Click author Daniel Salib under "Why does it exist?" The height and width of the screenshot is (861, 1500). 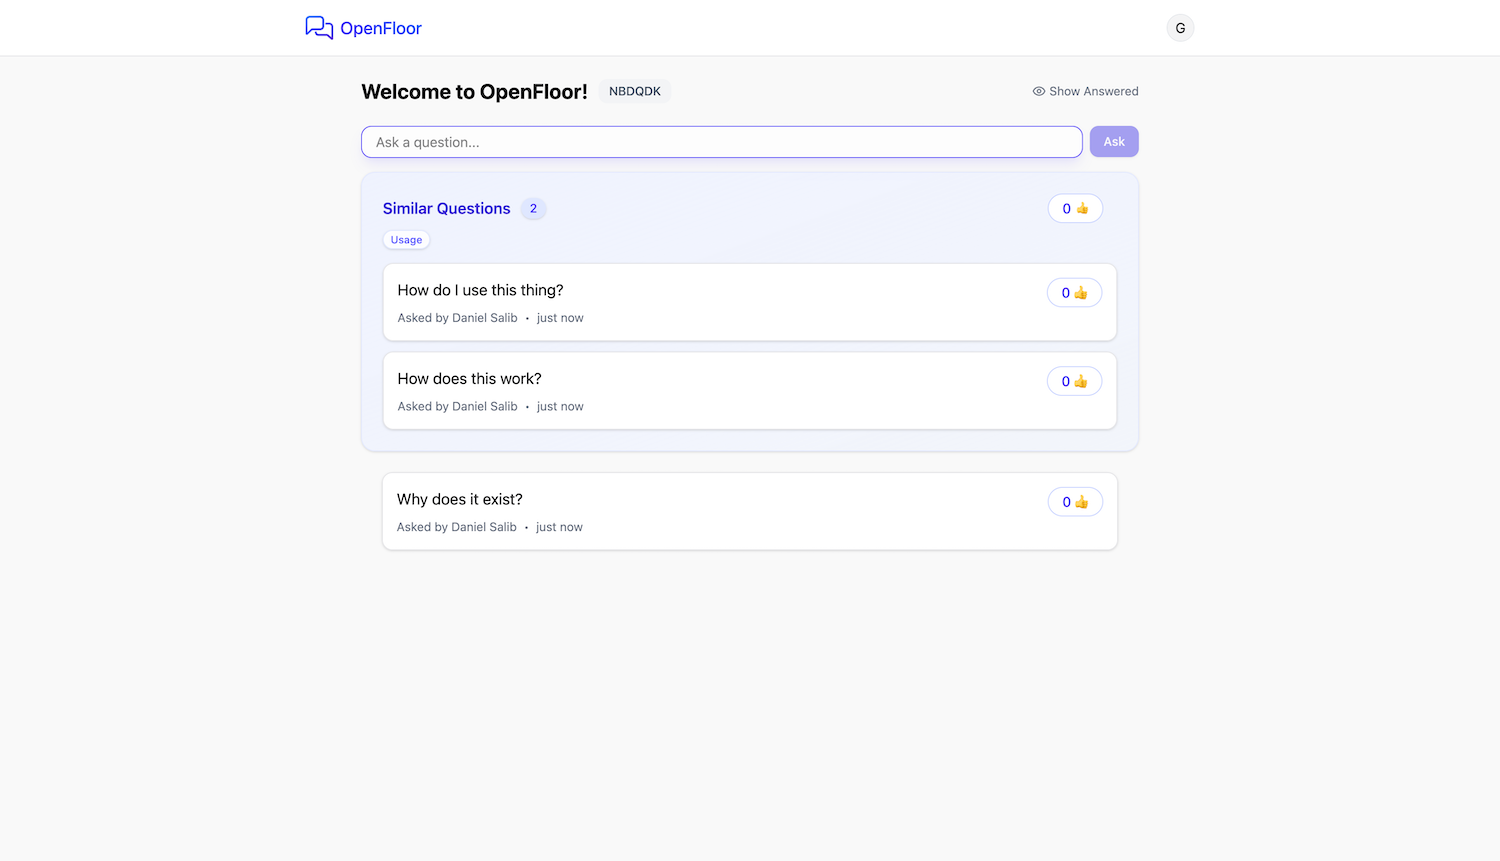(483, 527)
